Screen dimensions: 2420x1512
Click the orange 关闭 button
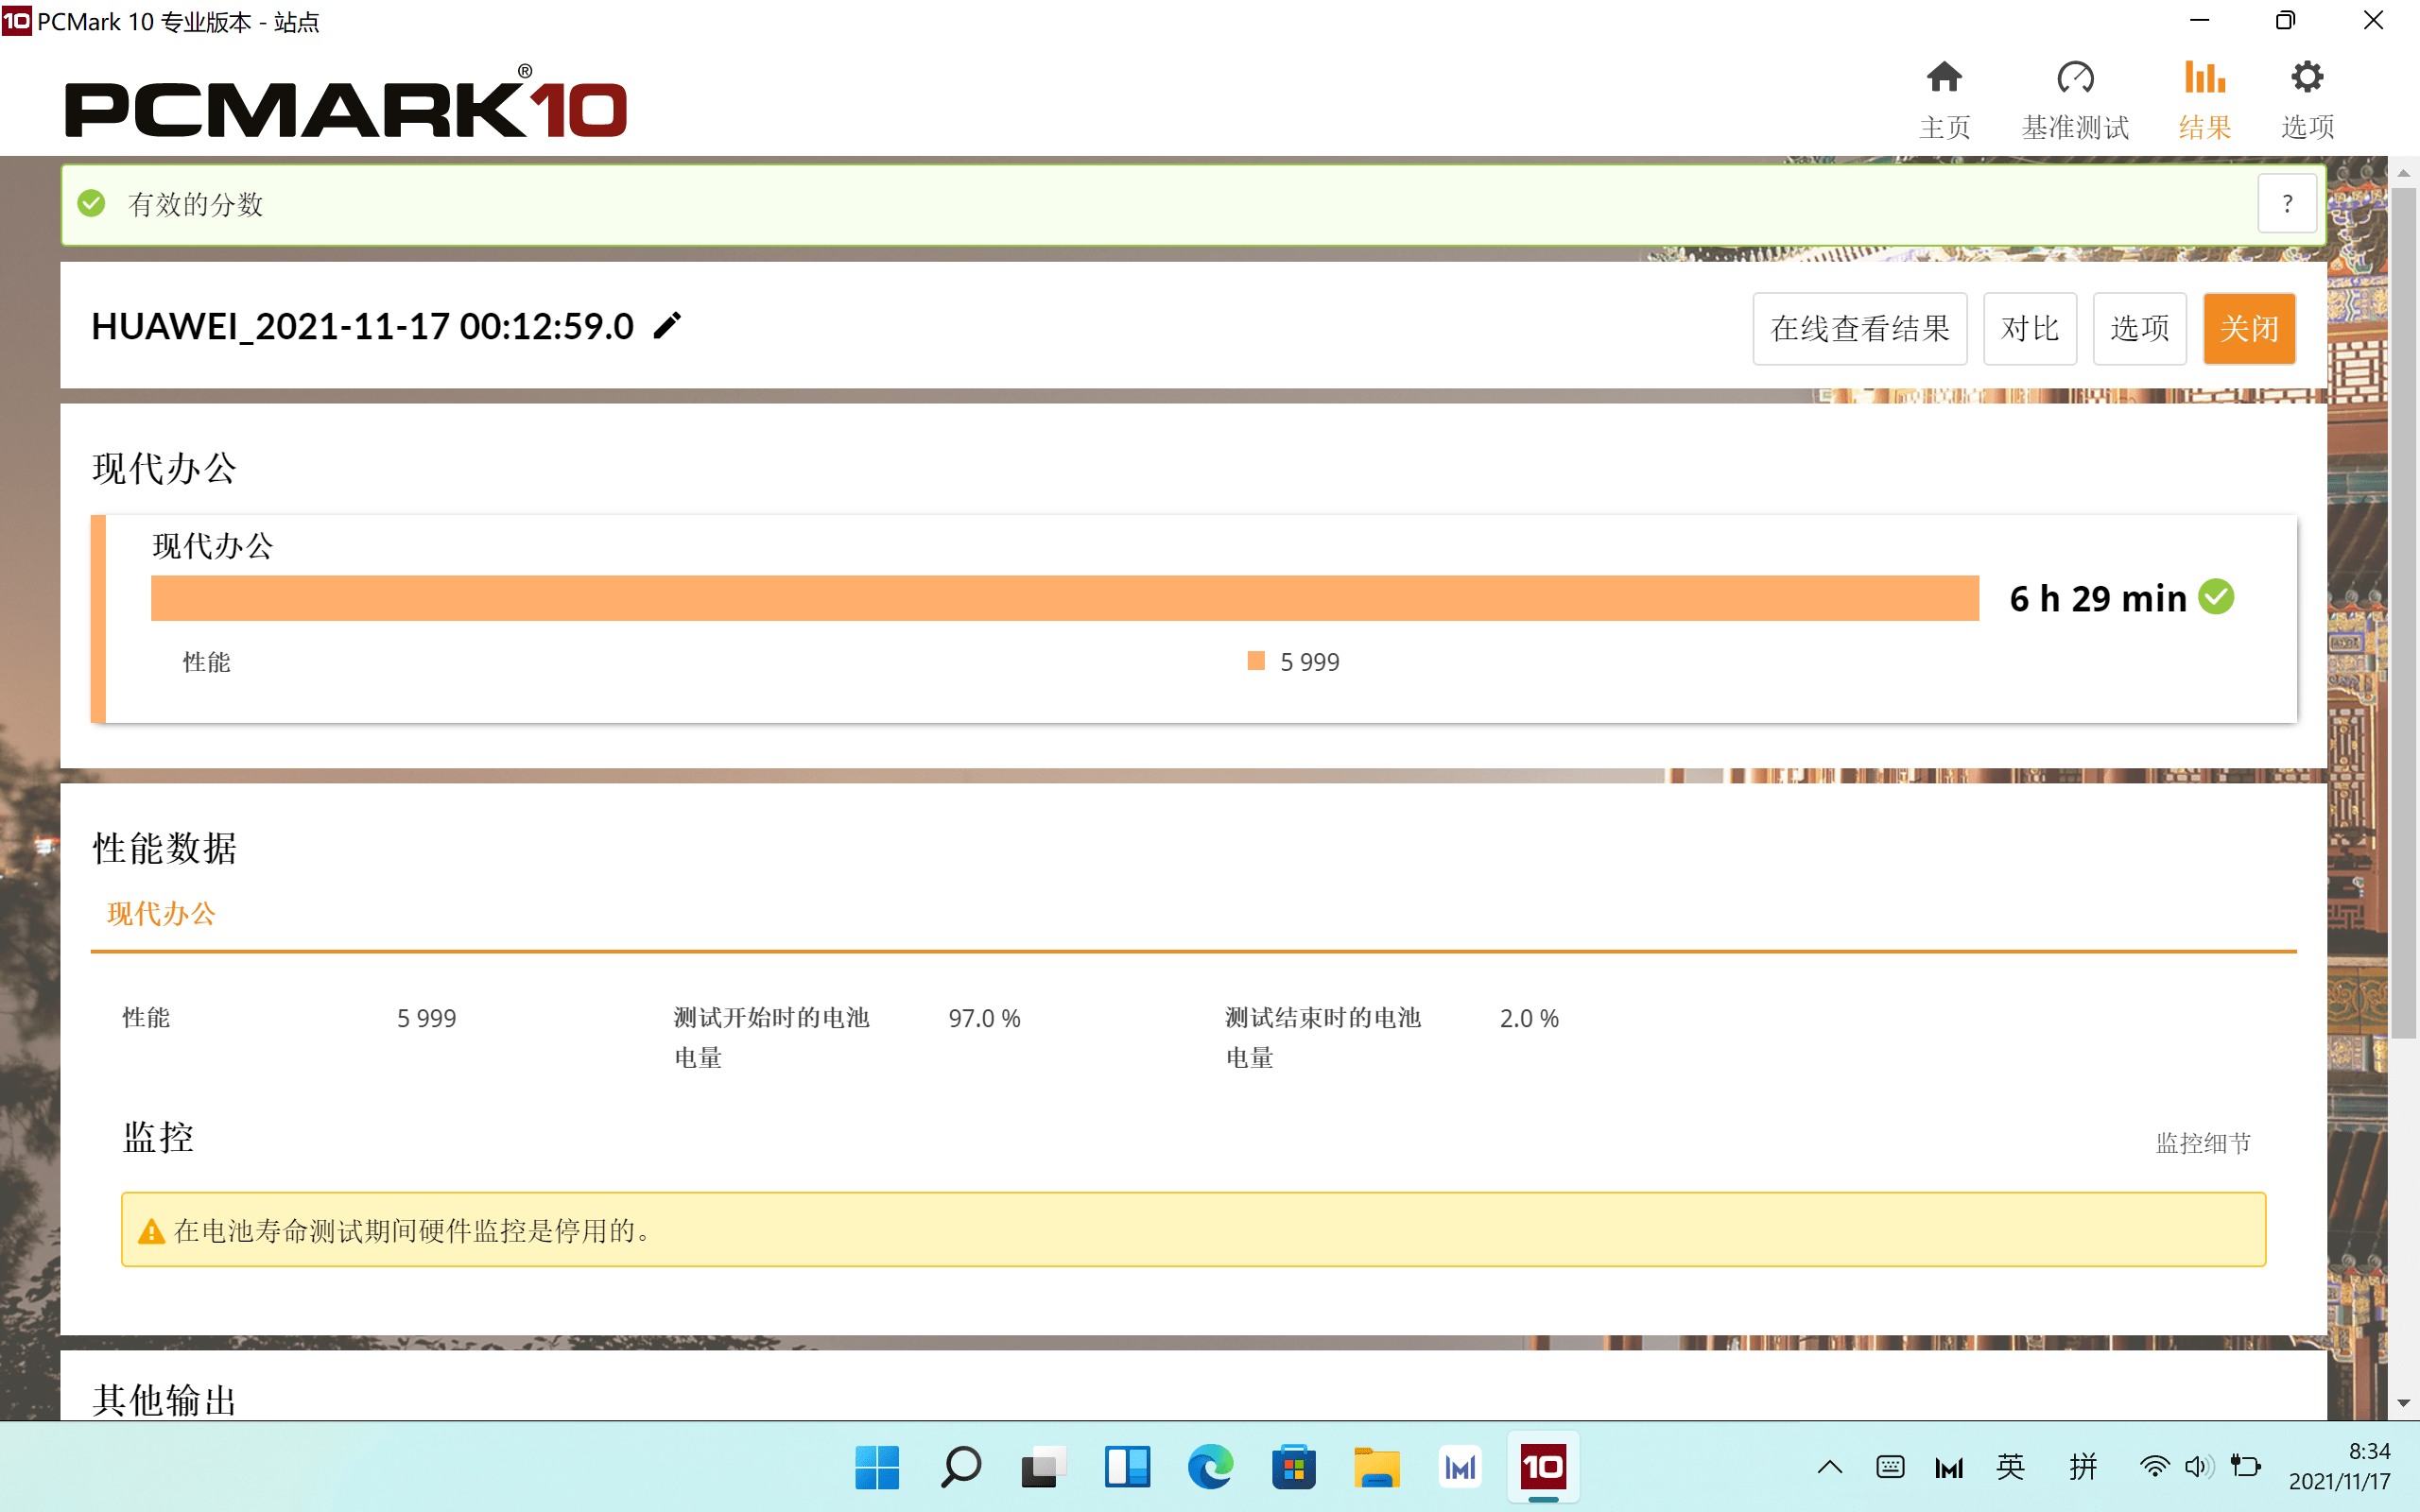[2249, 328]
